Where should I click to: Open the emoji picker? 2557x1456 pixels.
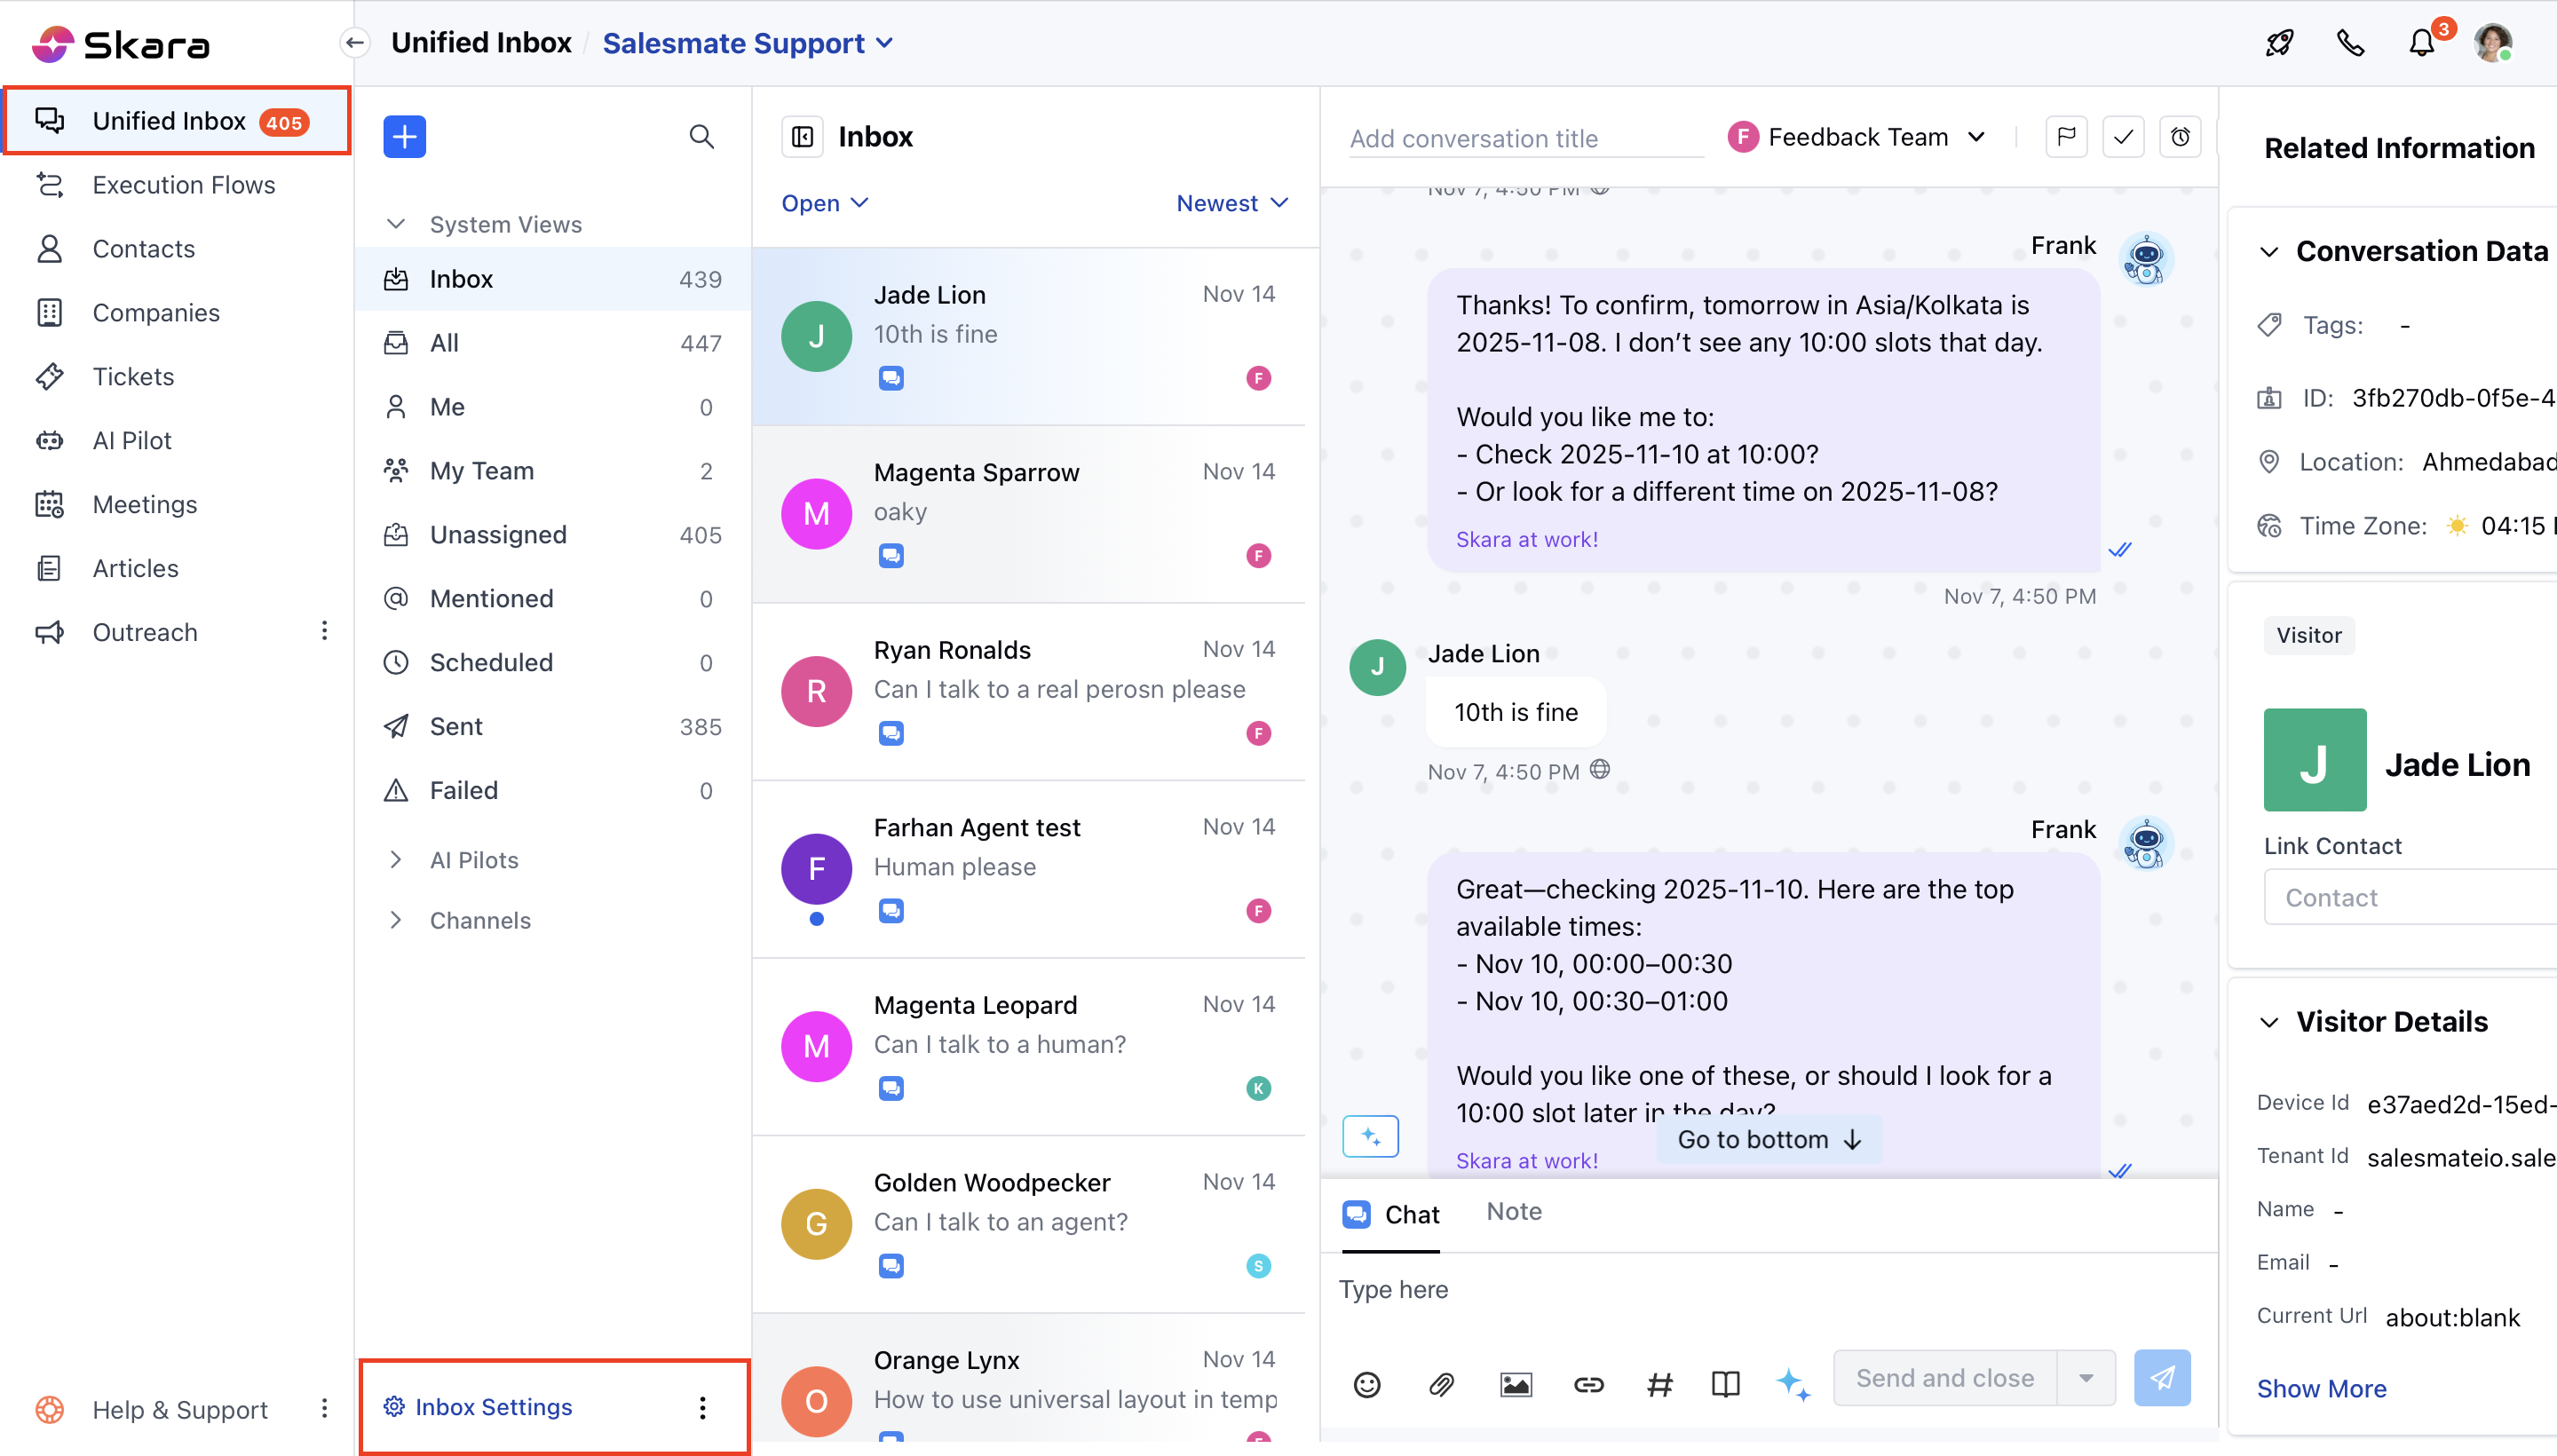(1367, 1384)
